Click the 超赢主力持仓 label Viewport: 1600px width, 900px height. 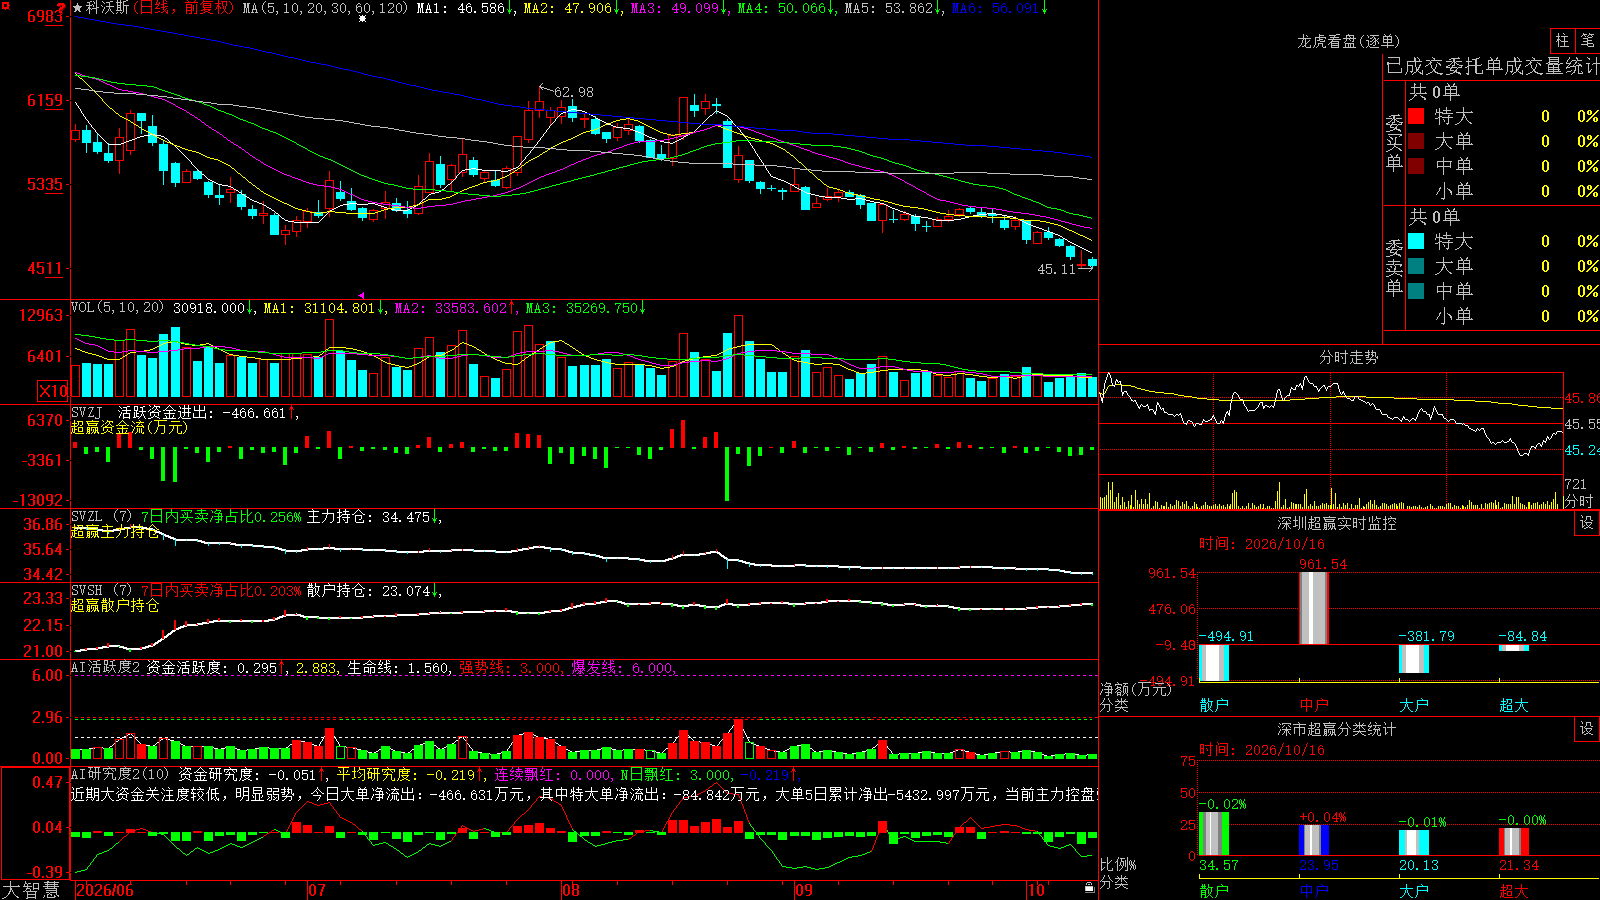click(x=115, y=532)
